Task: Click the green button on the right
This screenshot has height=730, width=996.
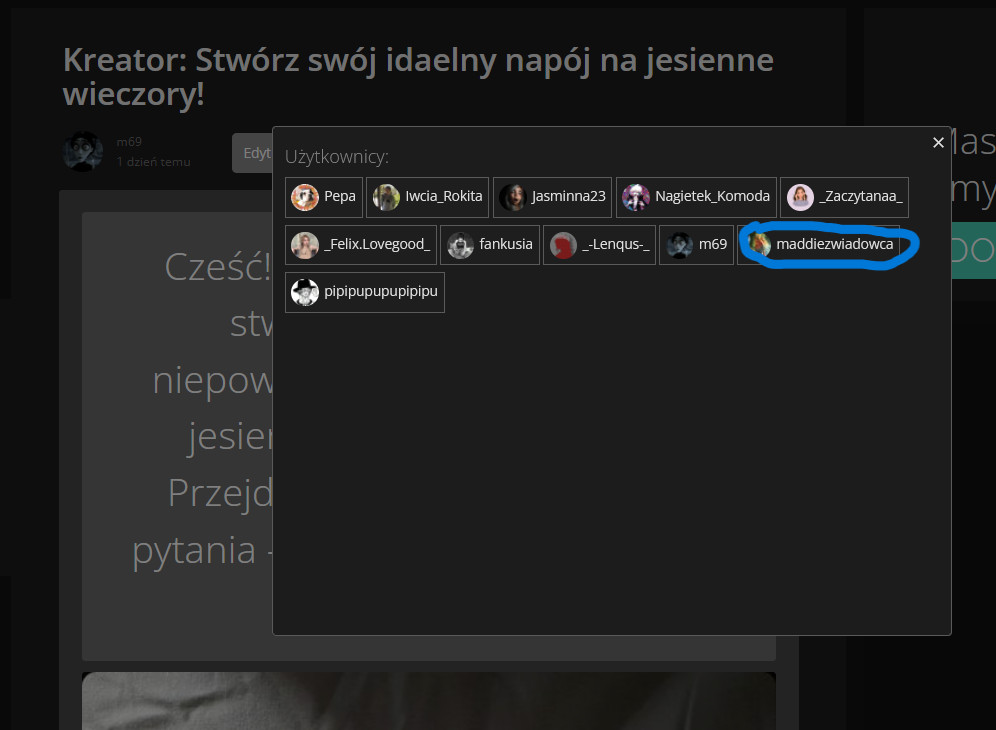Action: pyautogui.click(x=973, y=250)
